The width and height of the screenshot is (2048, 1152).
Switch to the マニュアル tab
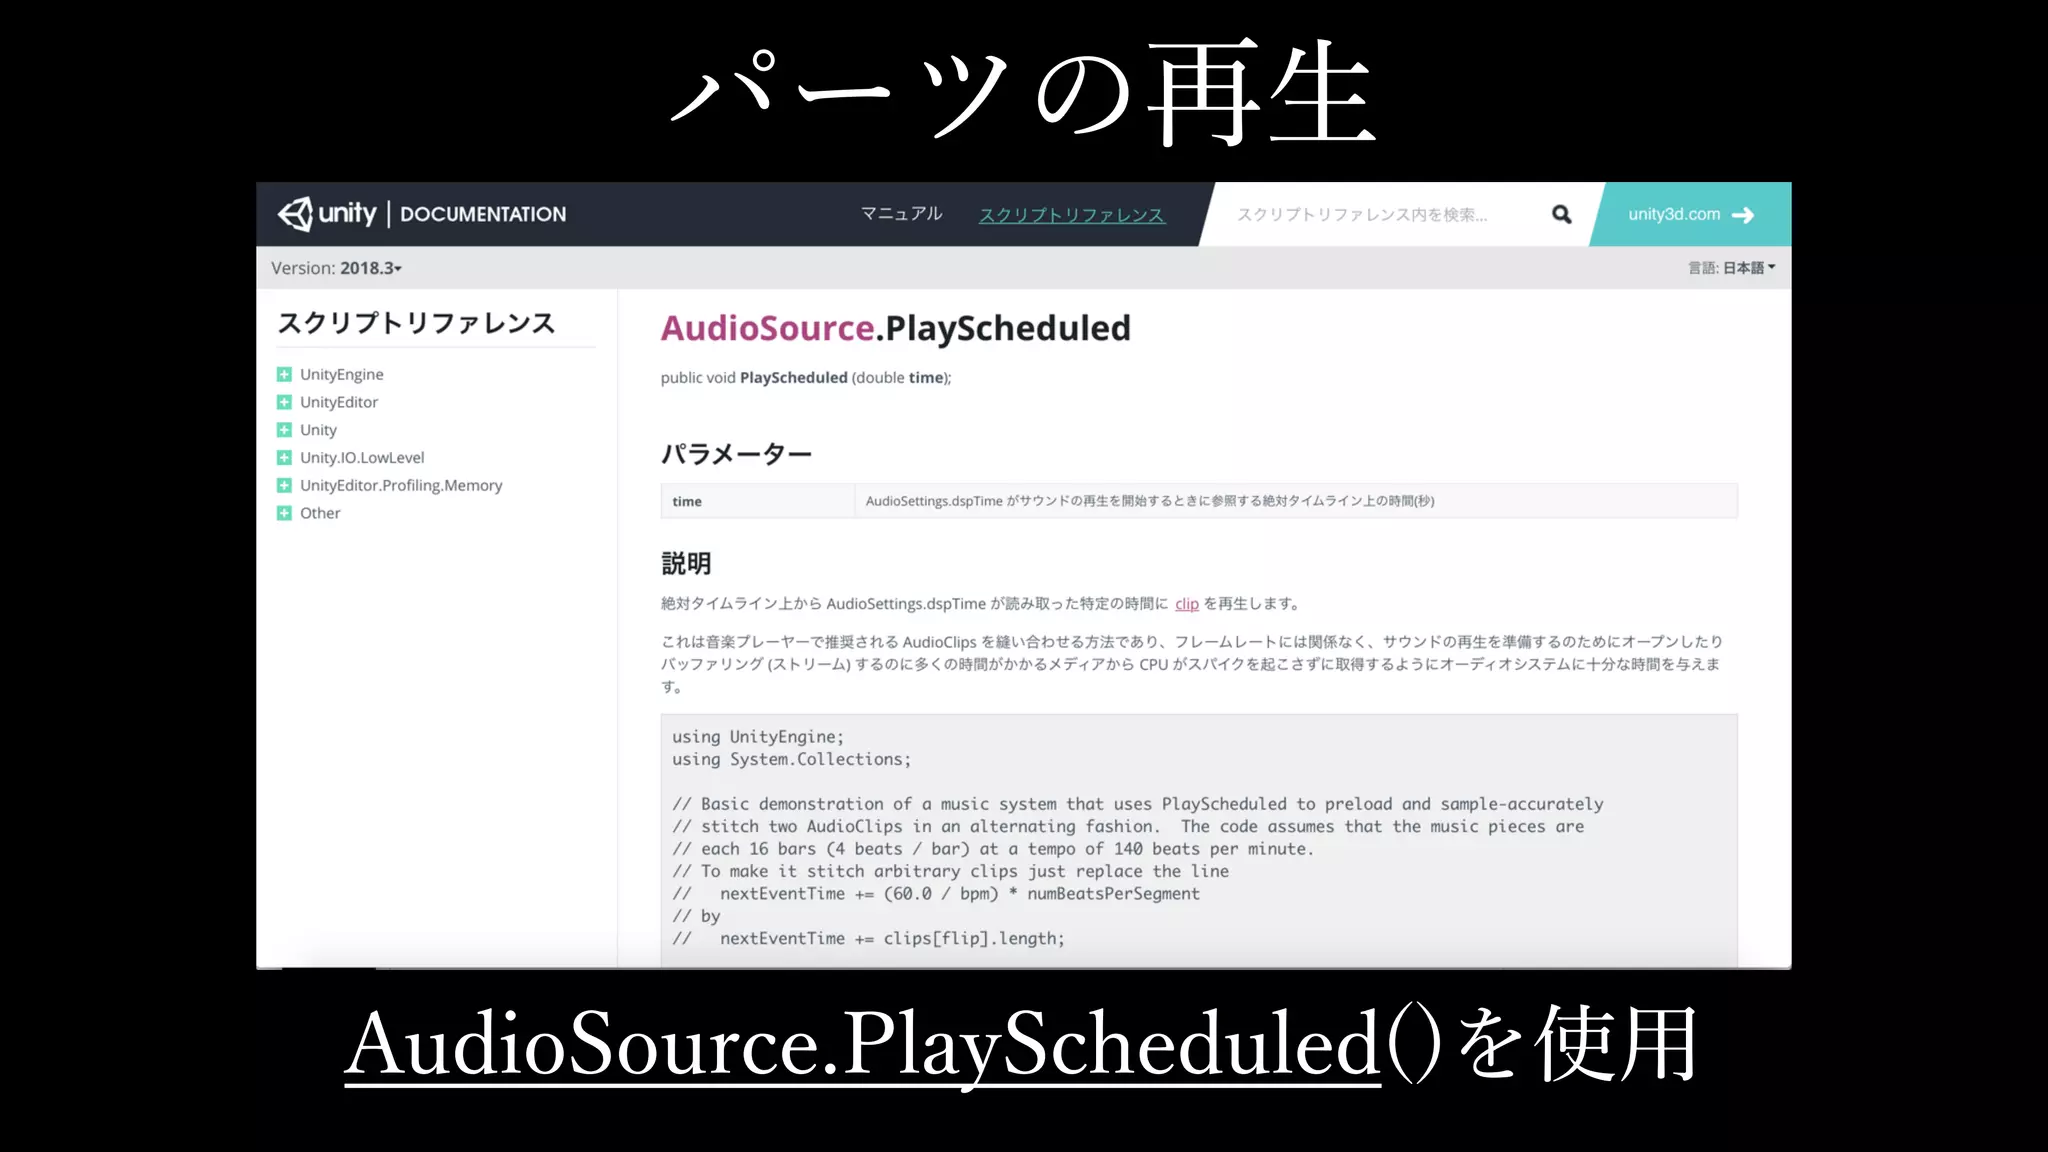[901, 214]
